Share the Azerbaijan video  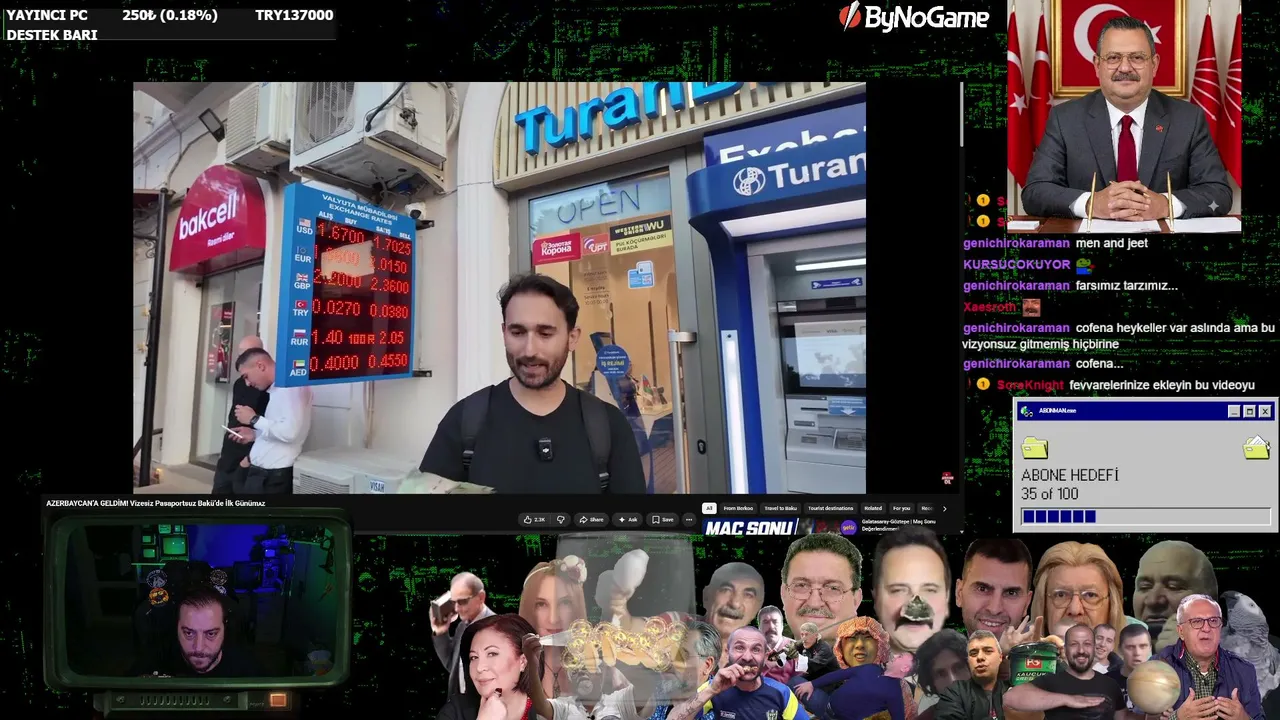tap(592, 520)
